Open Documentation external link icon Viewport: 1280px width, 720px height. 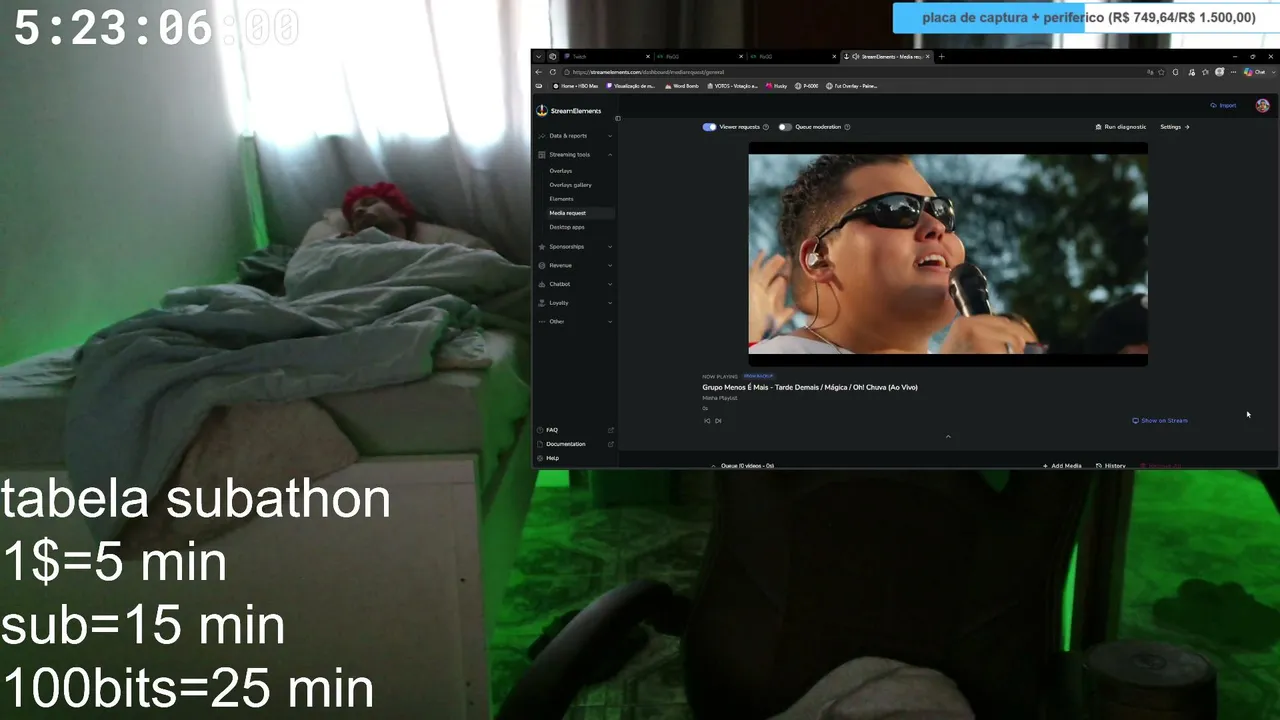pyautogui.click(x=611, y=444)
